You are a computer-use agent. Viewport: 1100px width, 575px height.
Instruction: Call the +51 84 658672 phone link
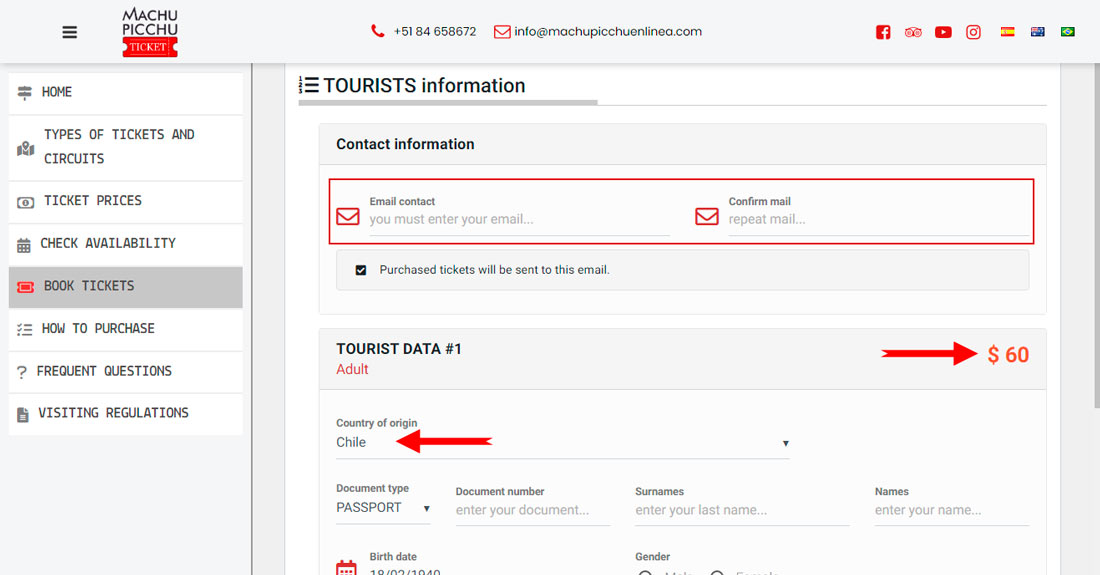pyautogui.click(x=434, y=32)
